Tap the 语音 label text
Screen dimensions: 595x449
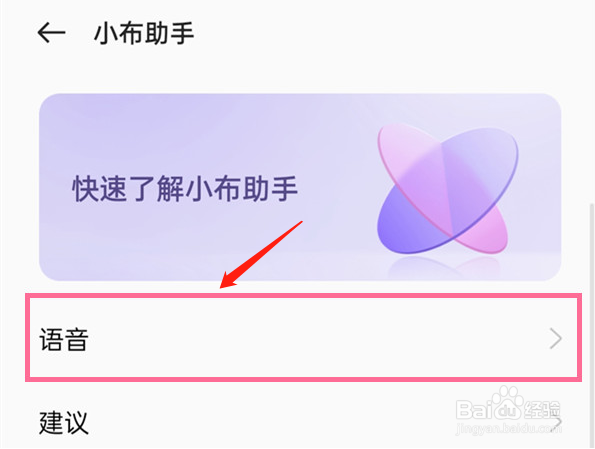(64, 339)
